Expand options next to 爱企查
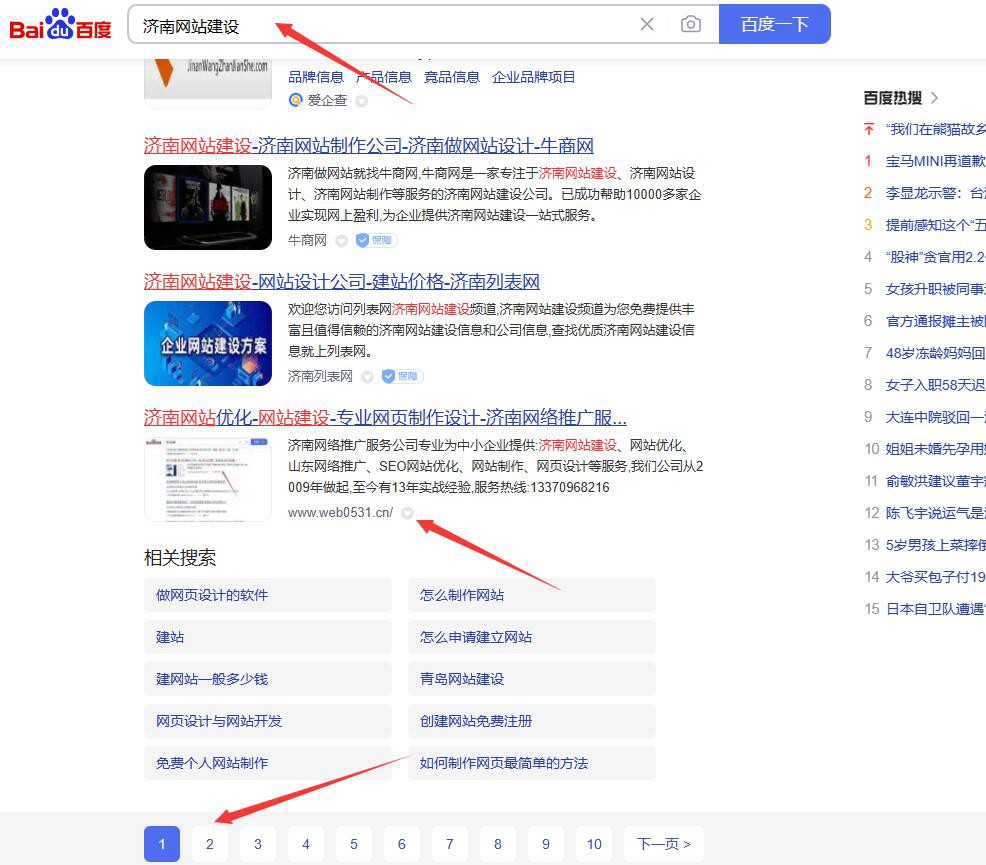This screenshot has width=986, height=865. (362, 101)
